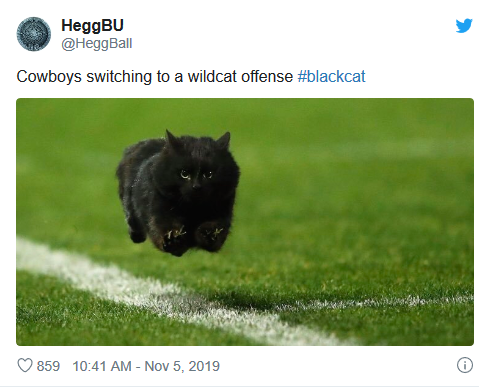This screenshot has height=387, width=479.
Task: Open the tweet info circle icon
Action: 465,365
